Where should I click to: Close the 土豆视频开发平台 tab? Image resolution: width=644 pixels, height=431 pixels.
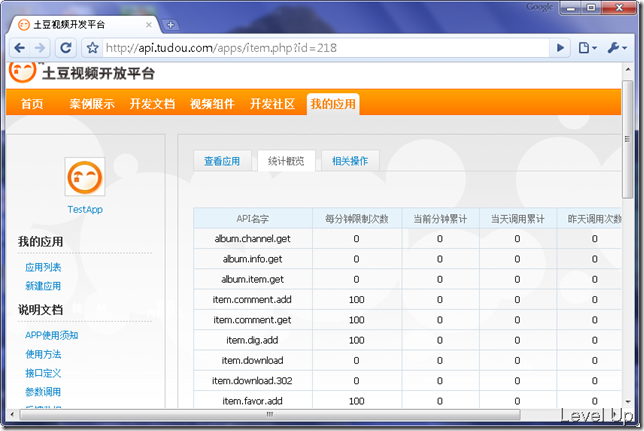tap(149, 25)
